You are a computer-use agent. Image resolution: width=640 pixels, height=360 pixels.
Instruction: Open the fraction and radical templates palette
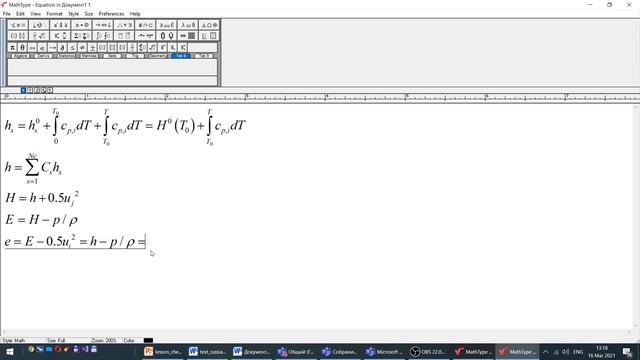[39, 36]
